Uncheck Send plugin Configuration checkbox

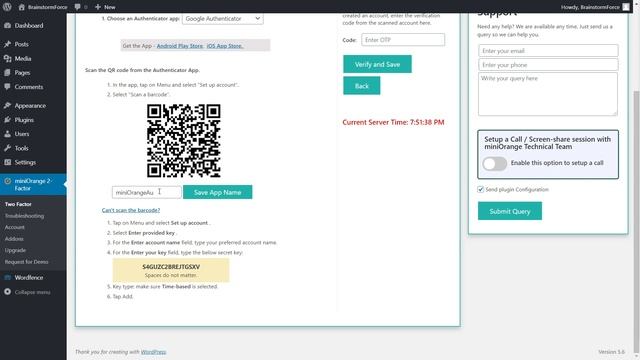[x=480, y=189]
